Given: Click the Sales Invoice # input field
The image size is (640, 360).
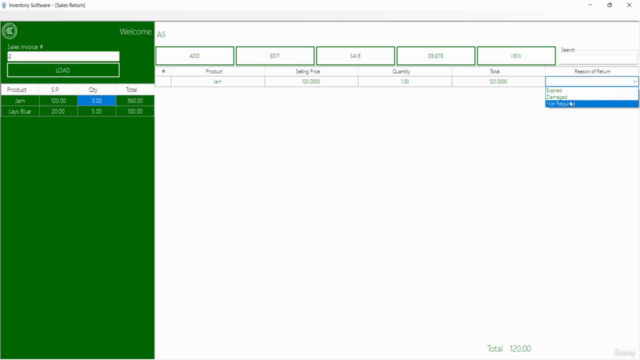Looking at the screenshot, I should click(x=63, y=56).
